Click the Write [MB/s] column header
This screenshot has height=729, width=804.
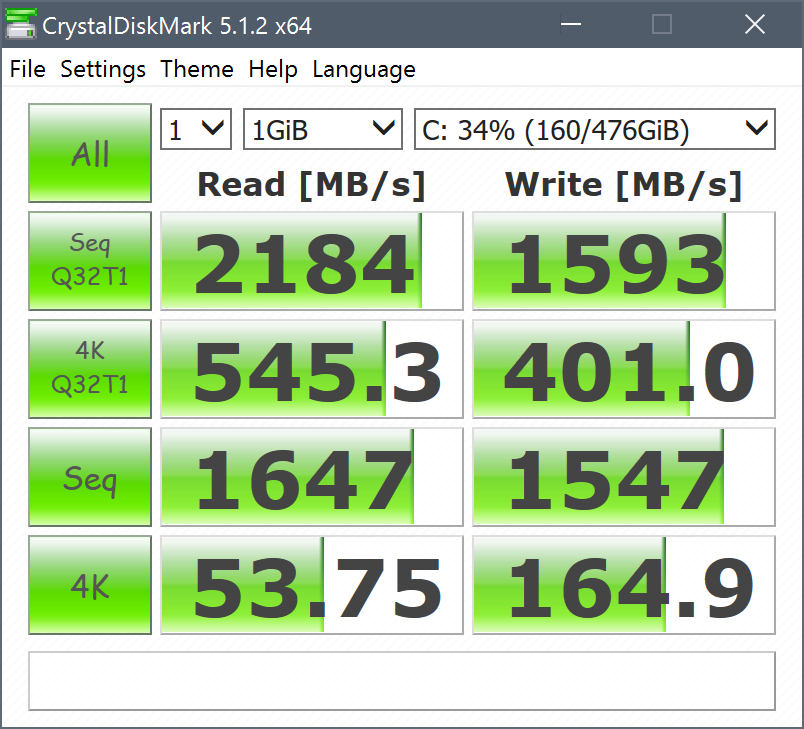click(x=624, y=185)
